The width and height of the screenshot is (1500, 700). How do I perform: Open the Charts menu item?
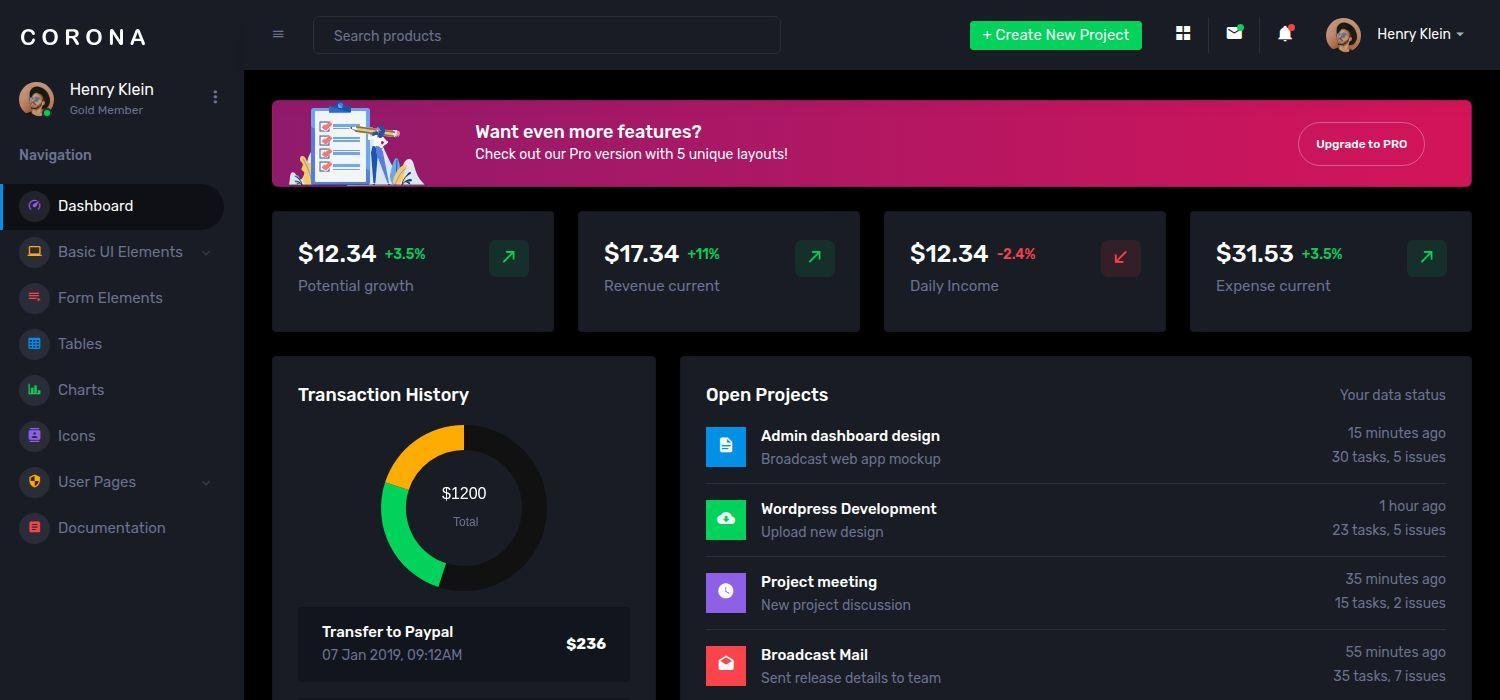pyautogui.click(x=112, y=390)
